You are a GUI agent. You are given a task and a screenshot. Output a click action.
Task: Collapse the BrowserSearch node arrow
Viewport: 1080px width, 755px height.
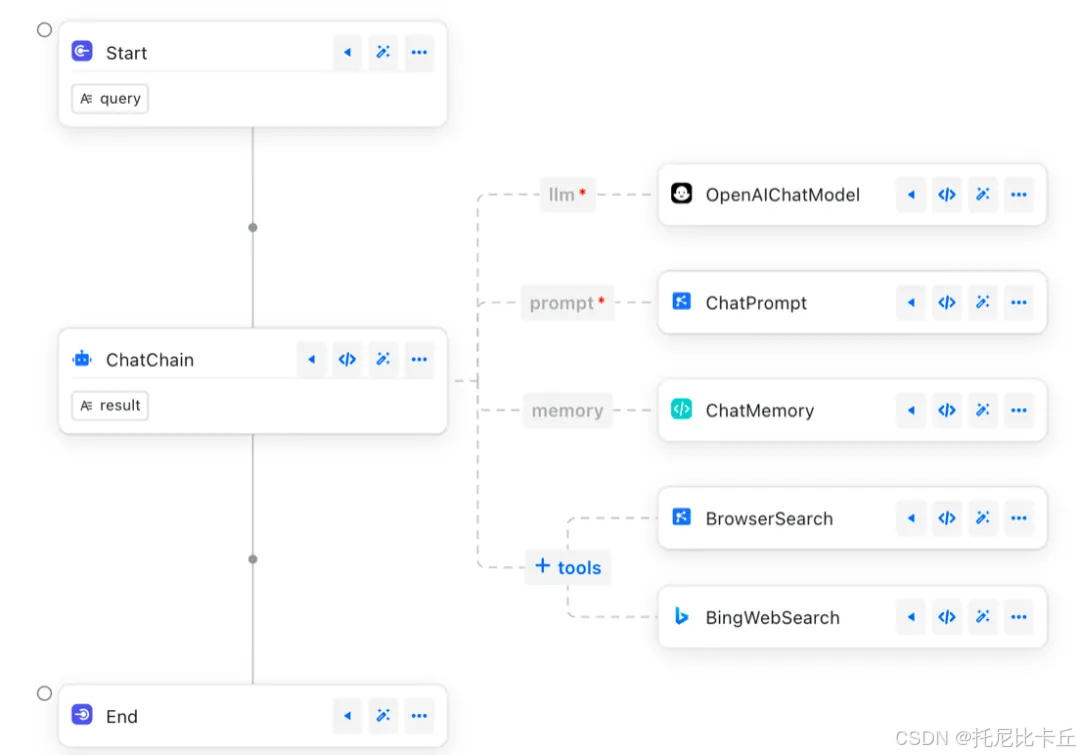(911, 518)
